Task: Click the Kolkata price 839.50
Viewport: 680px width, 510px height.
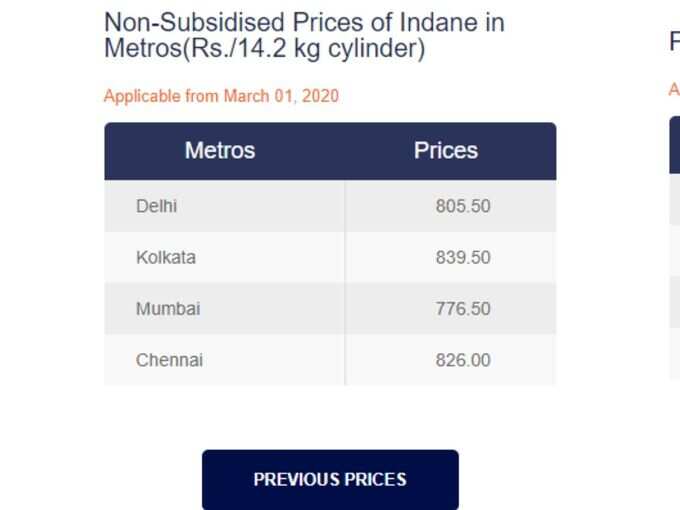Action: (463, 257)
